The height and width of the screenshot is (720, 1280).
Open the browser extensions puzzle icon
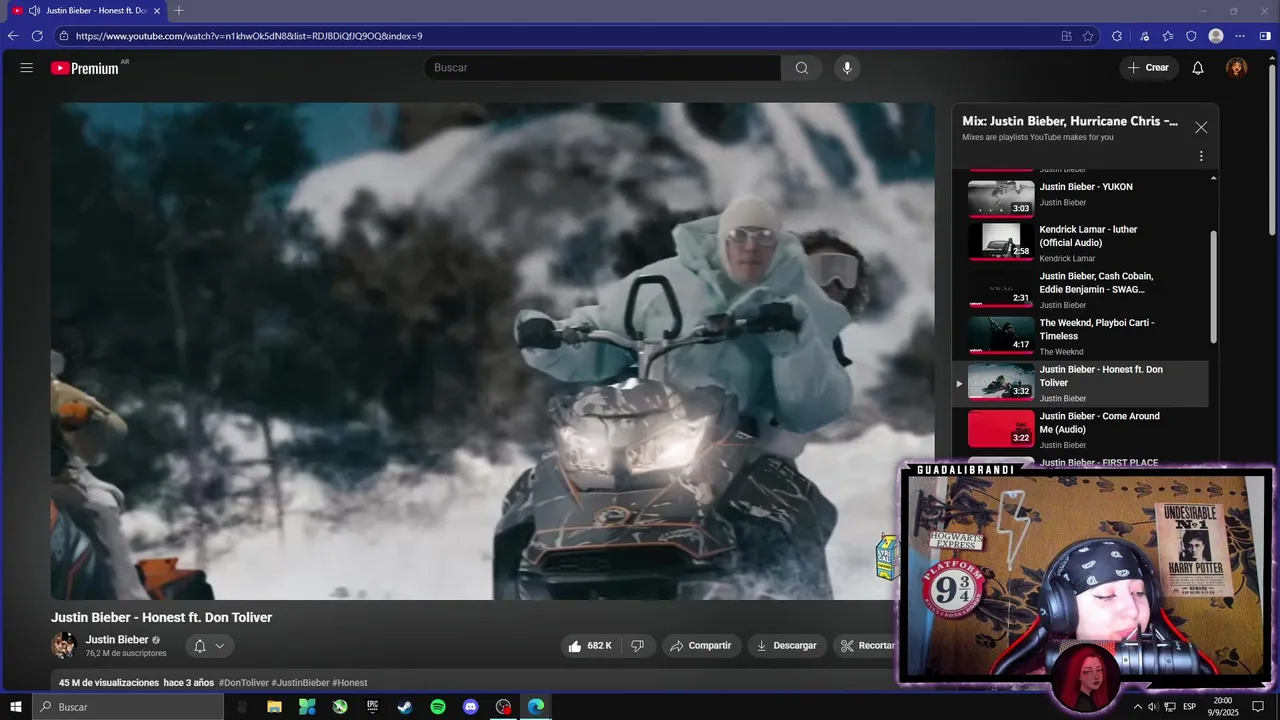[x=1117, y=36]
